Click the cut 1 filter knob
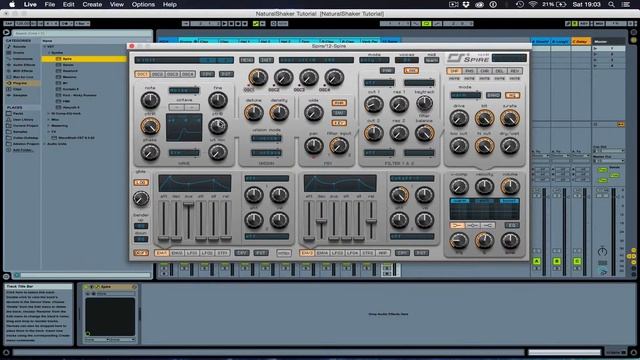The width and height of the screenshot is (640, 360). click(373, 104)
